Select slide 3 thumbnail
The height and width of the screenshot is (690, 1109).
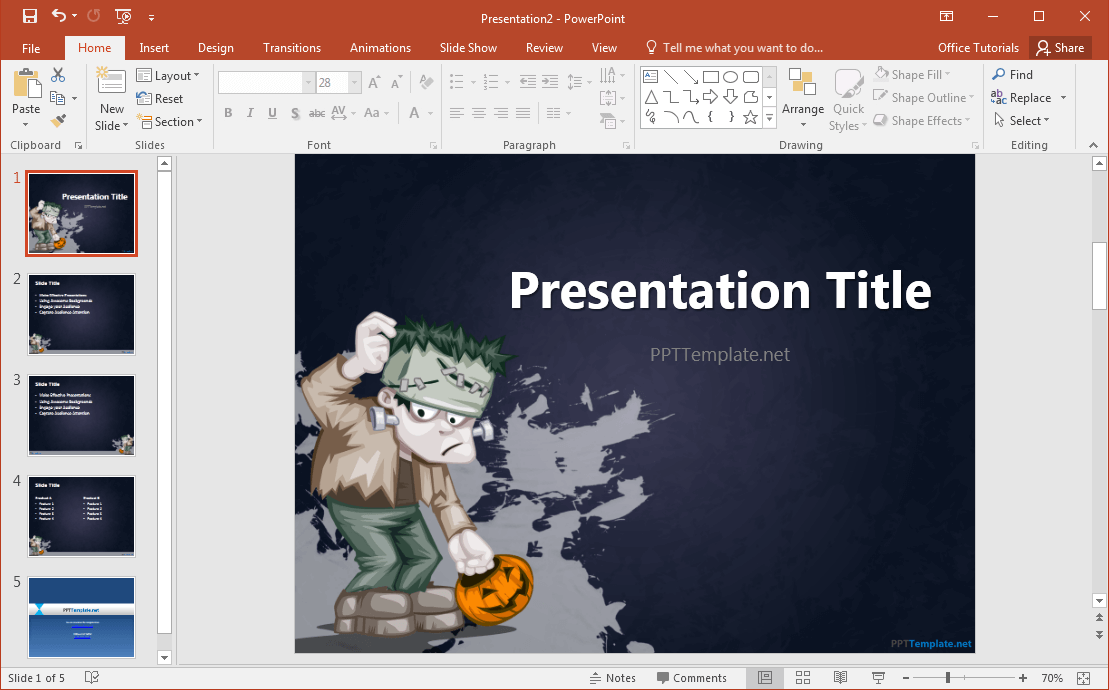pos(81,415)
